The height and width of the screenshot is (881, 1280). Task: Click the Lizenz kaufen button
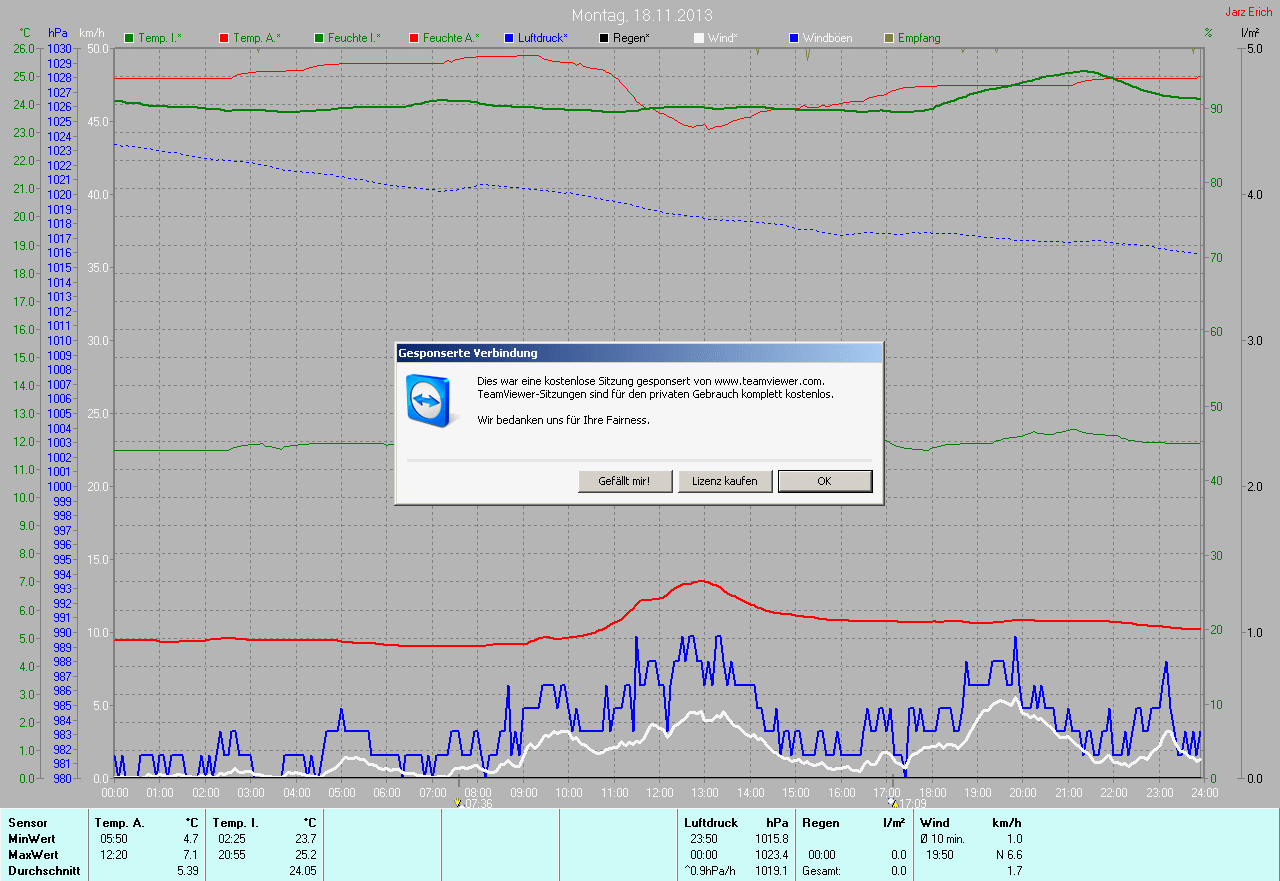coord(724,481)
